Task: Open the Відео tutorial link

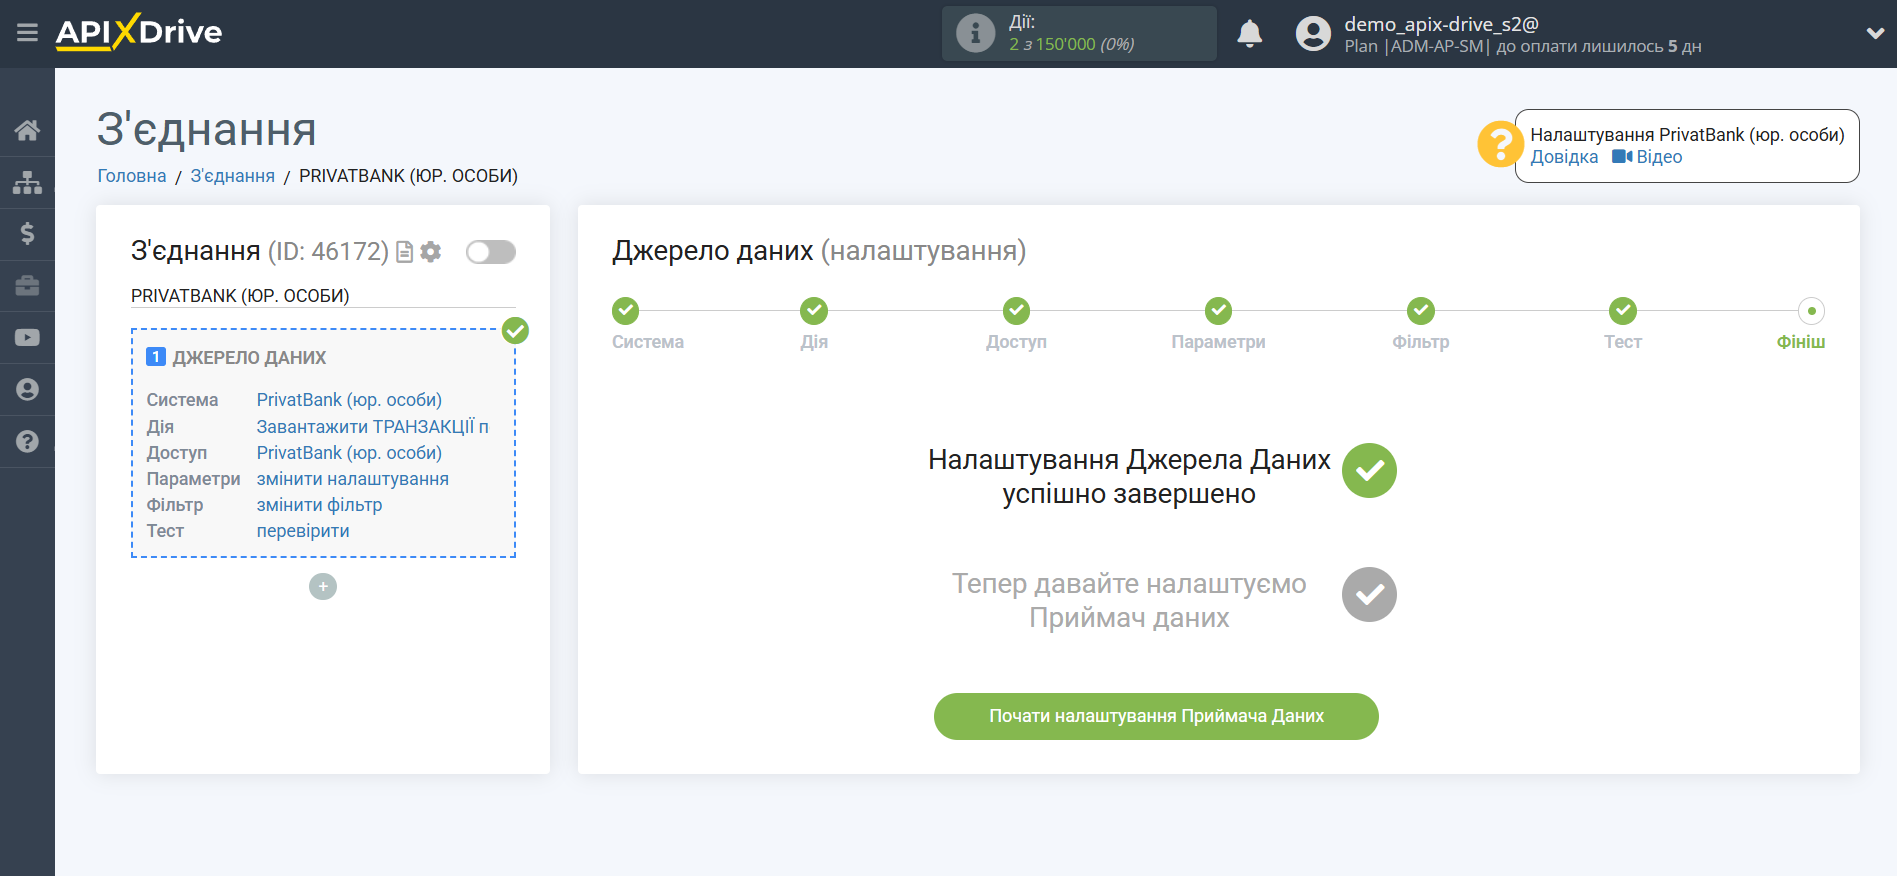Action: point(1658,157)
